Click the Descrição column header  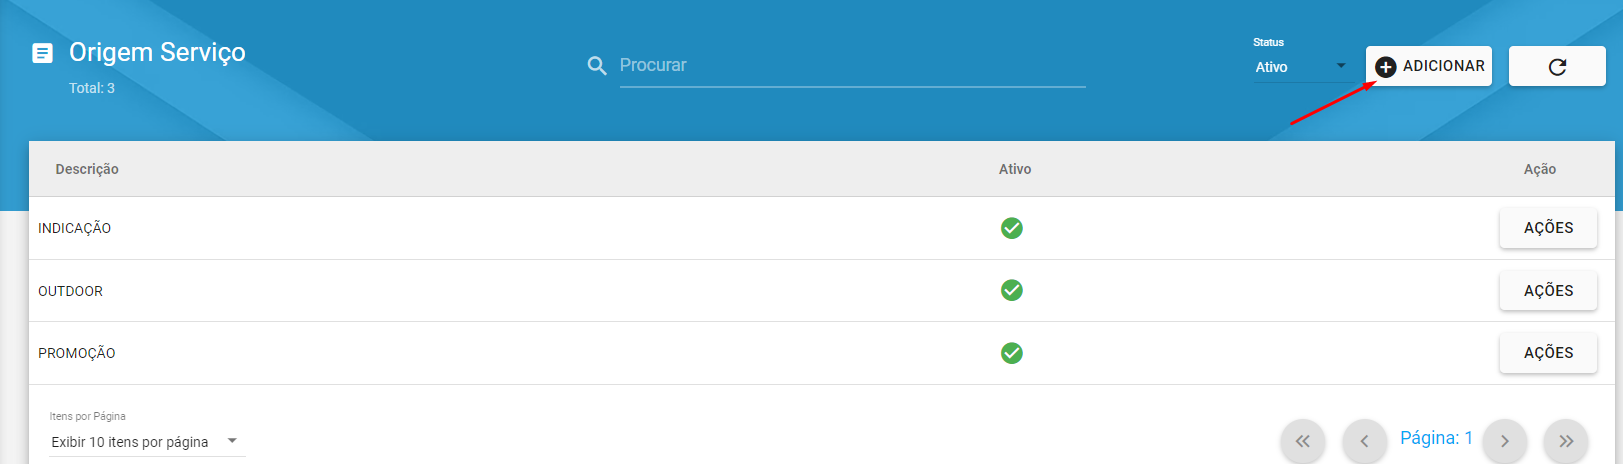coord(87,169)
